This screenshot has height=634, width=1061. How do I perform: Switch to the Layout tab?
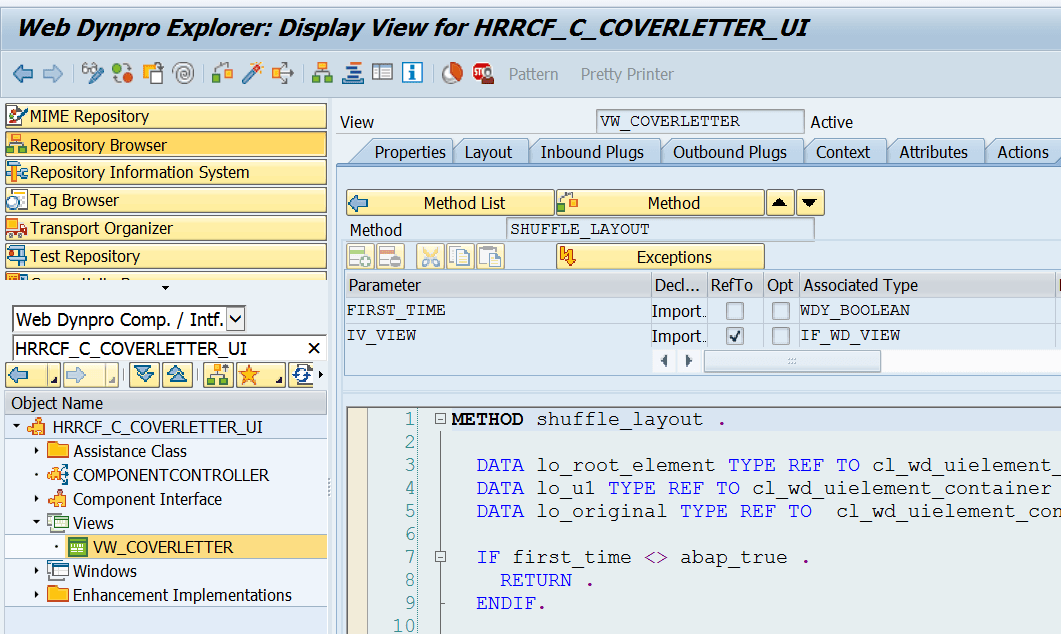tap(491, 151)
